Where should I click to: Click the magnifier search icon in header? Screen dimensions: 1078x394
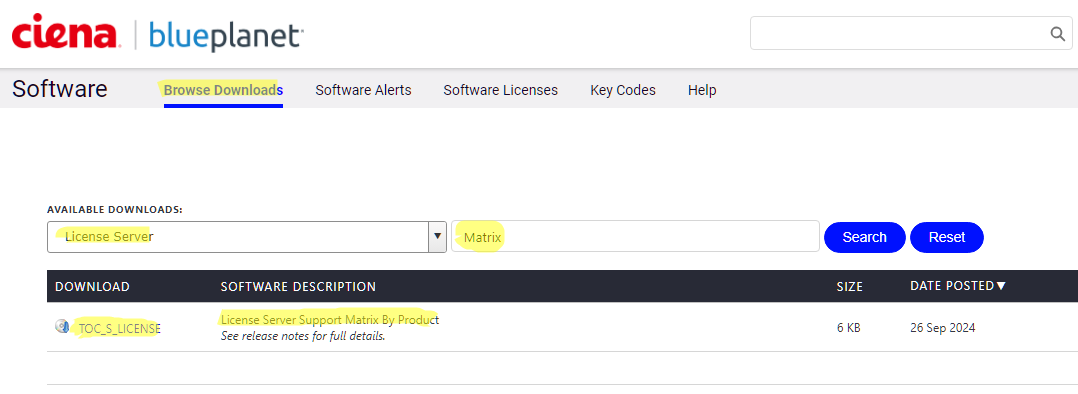pos(1057,34)
